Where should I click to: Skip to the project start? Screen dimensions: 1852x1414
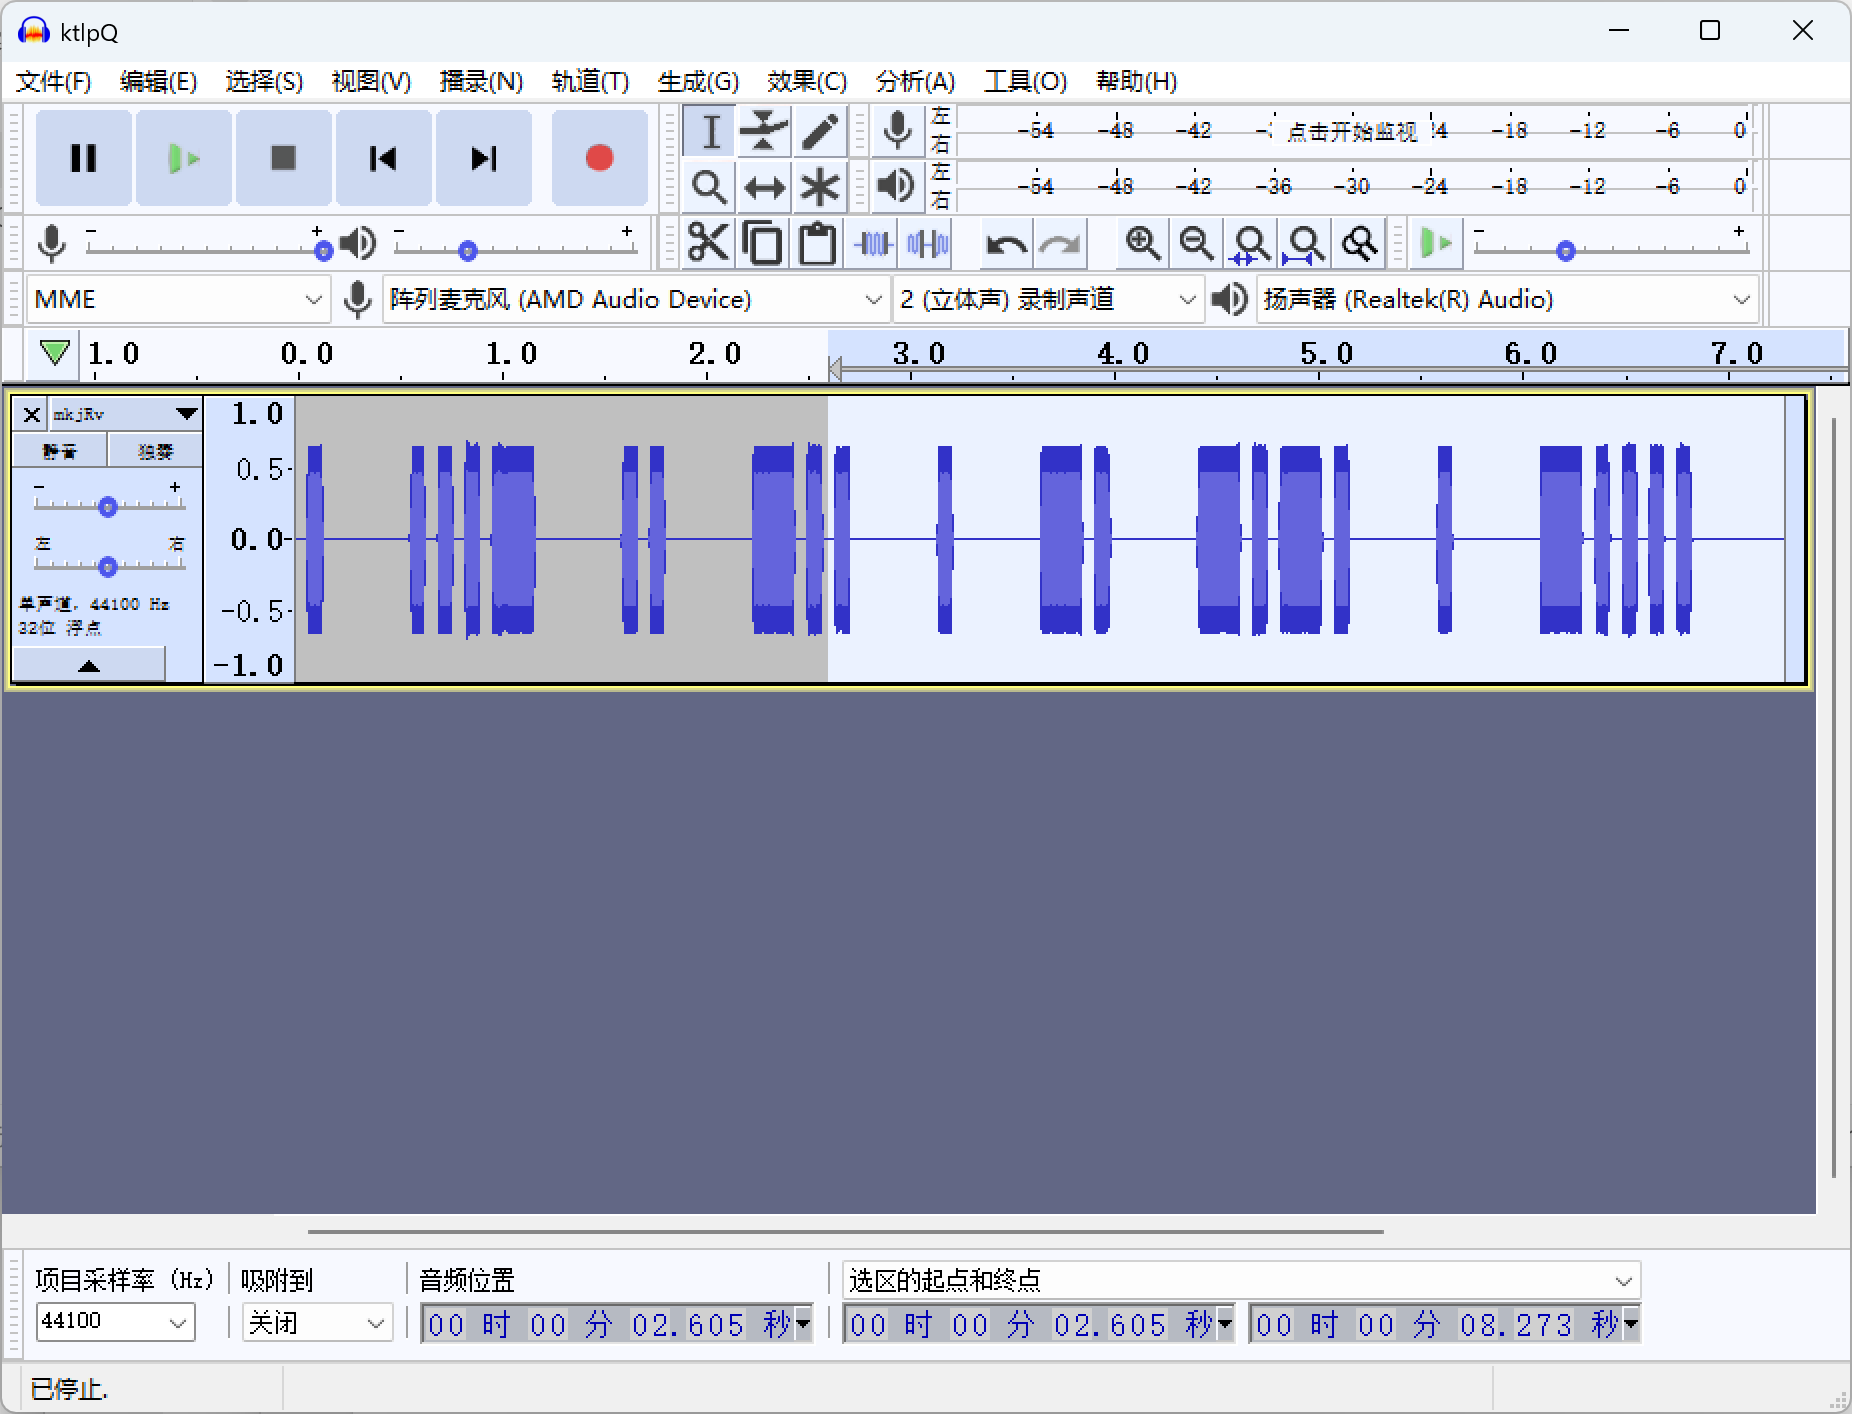pos(384,158)
